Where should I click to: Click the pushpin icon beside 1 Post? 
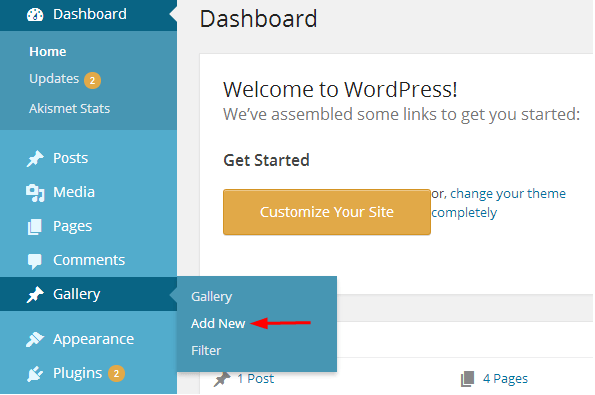(222, 379)
